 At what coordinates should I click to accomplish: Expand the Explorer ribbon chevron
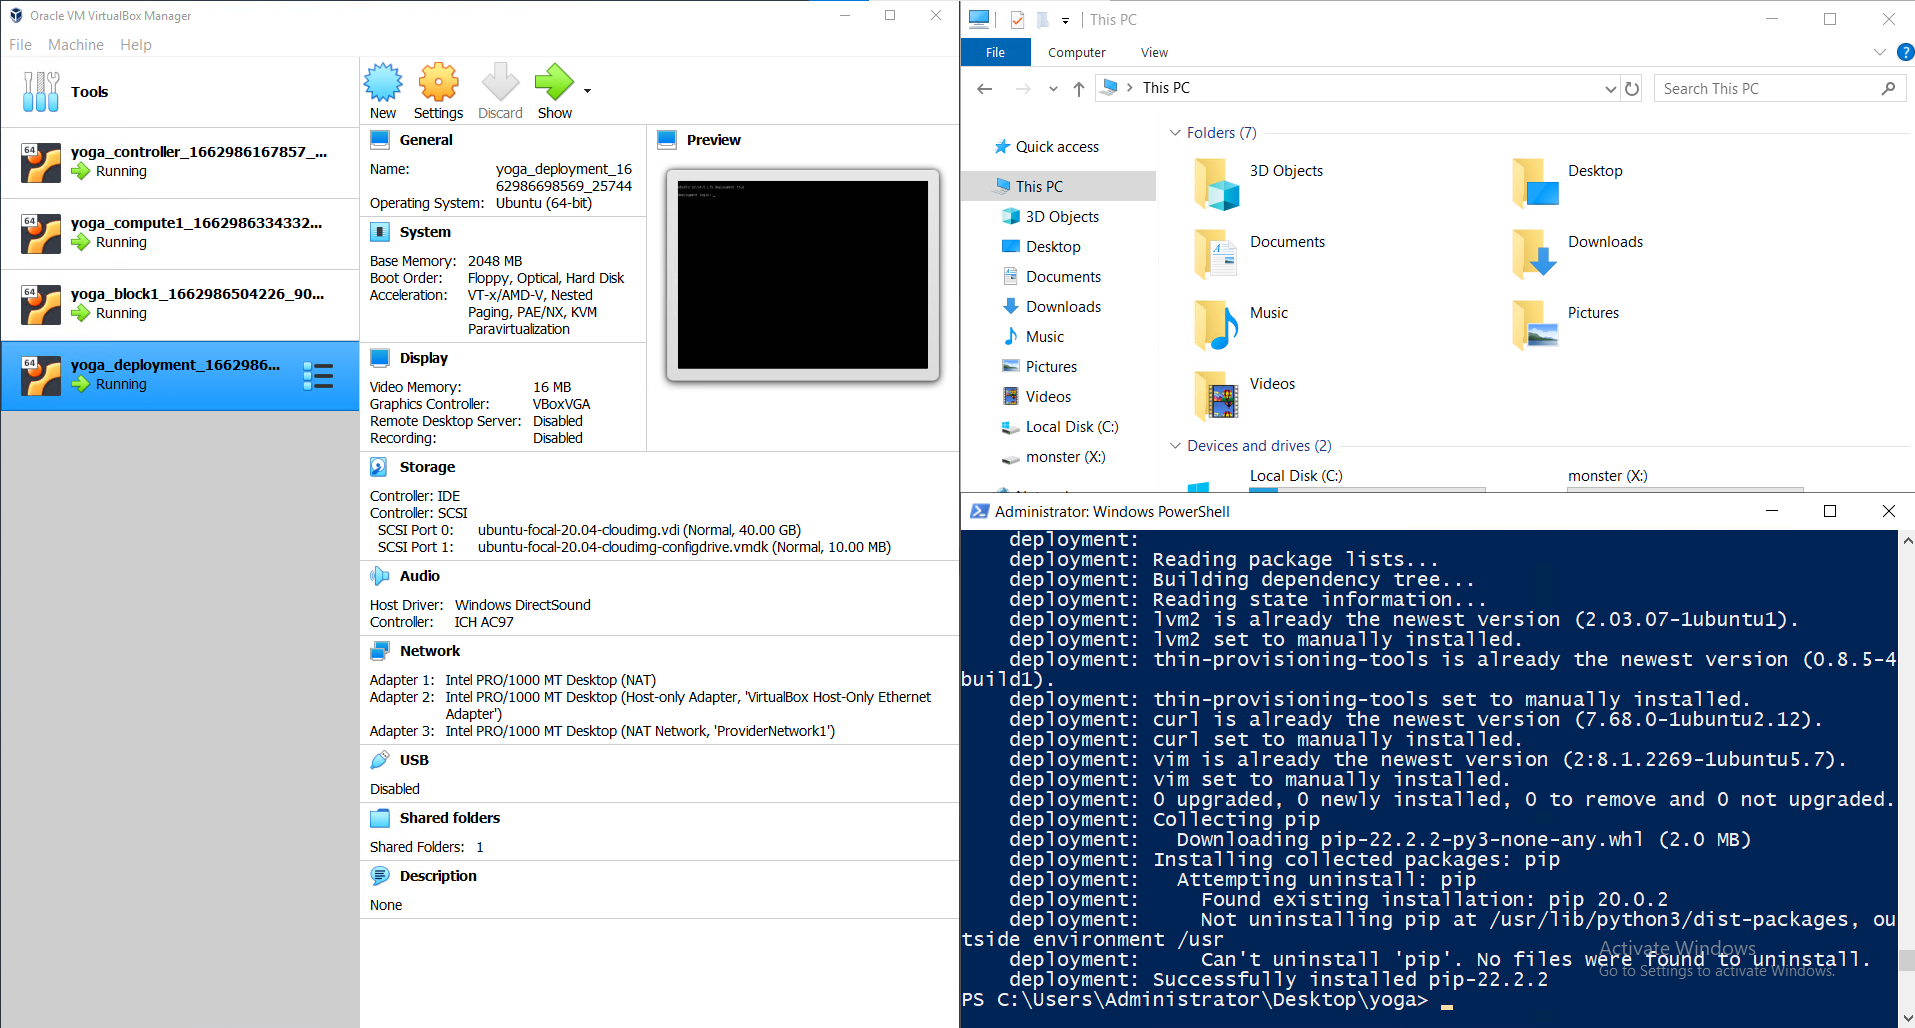[1880, 52]
